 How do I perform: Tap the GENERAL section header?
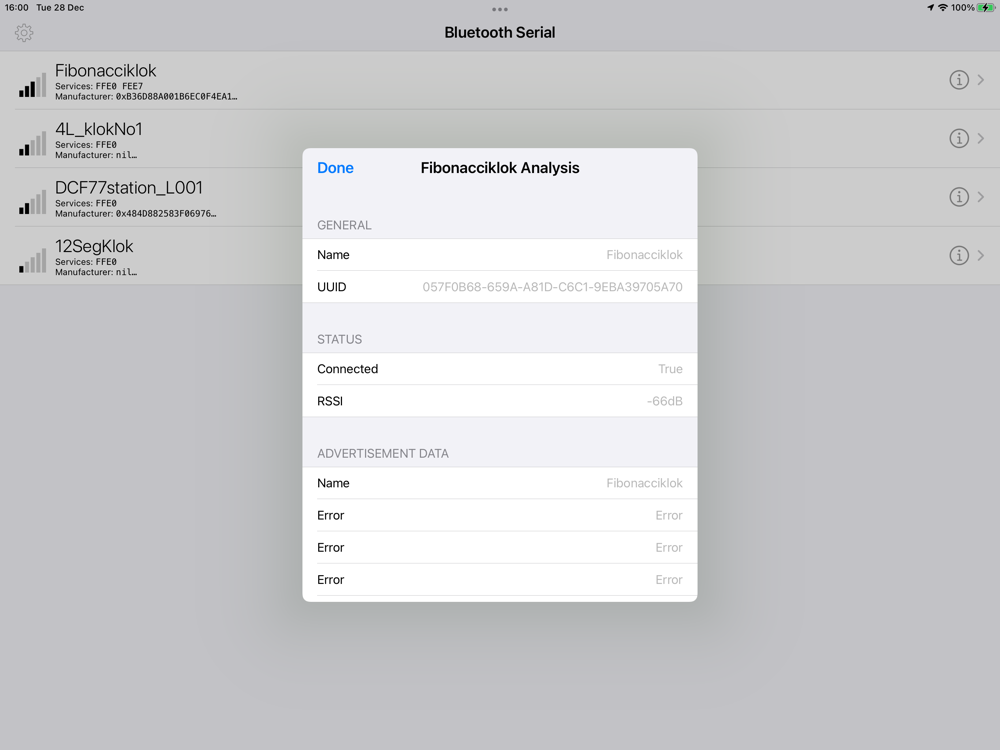tap(344, 225)
